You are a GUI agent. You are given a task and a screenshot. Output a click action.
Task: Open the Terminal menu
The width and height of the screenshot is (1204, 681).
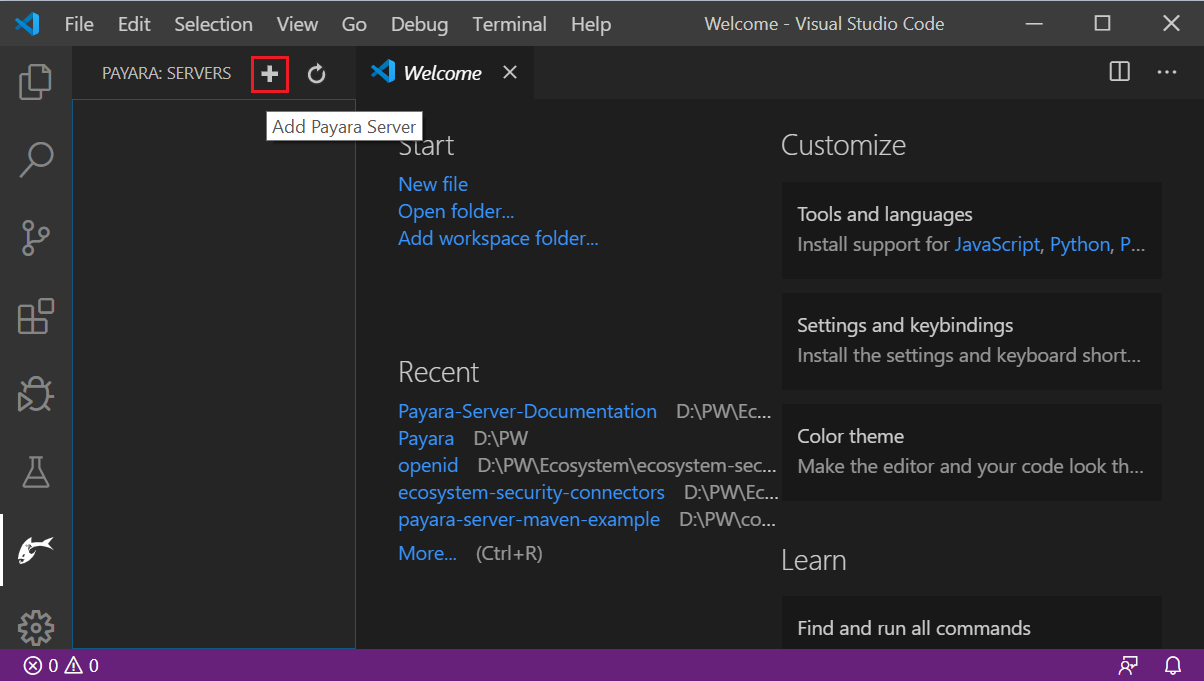click(x=510, y=24)
